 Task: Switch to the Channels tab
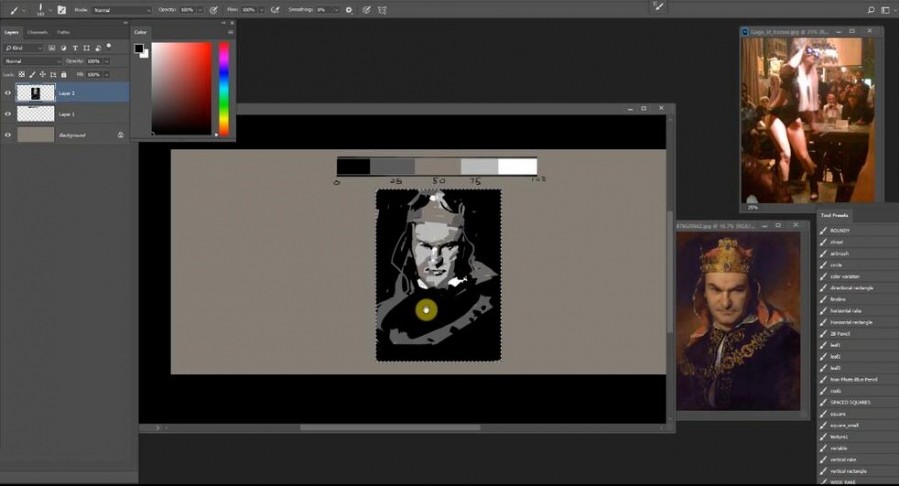pyautogui.click(x=37, y=32)
